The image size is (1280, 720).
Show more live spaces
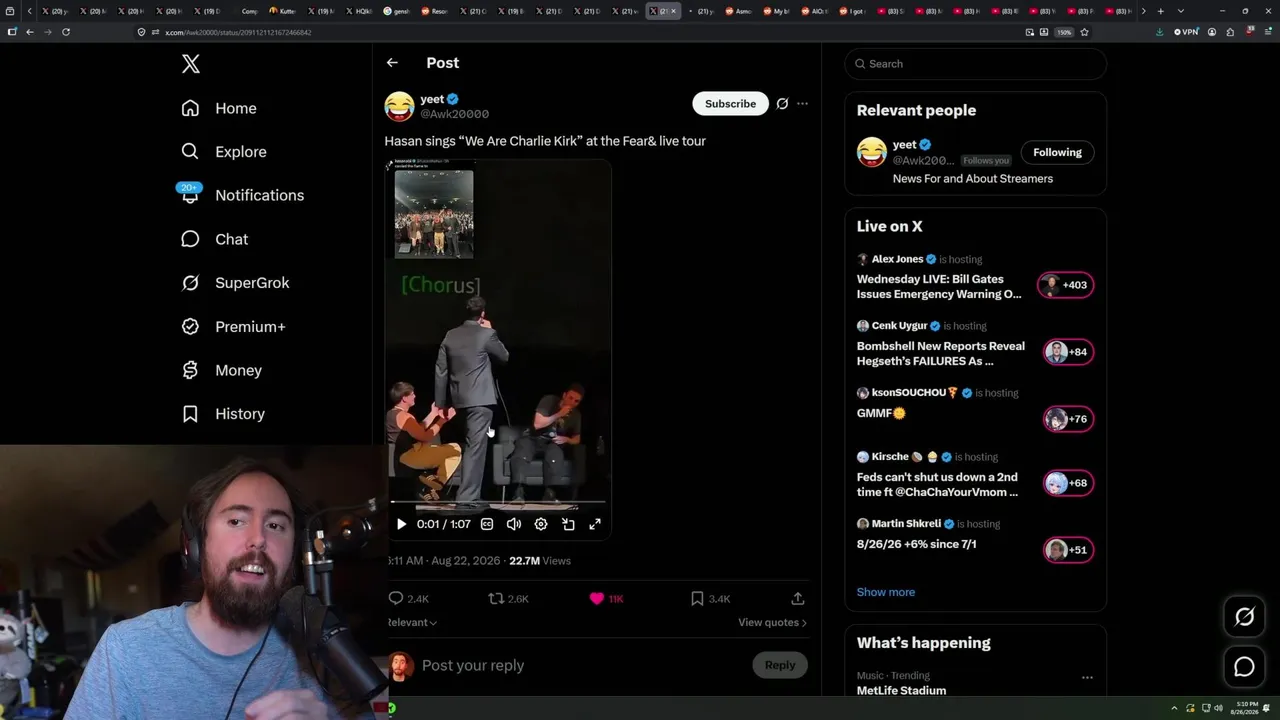(x=886, y=592)
